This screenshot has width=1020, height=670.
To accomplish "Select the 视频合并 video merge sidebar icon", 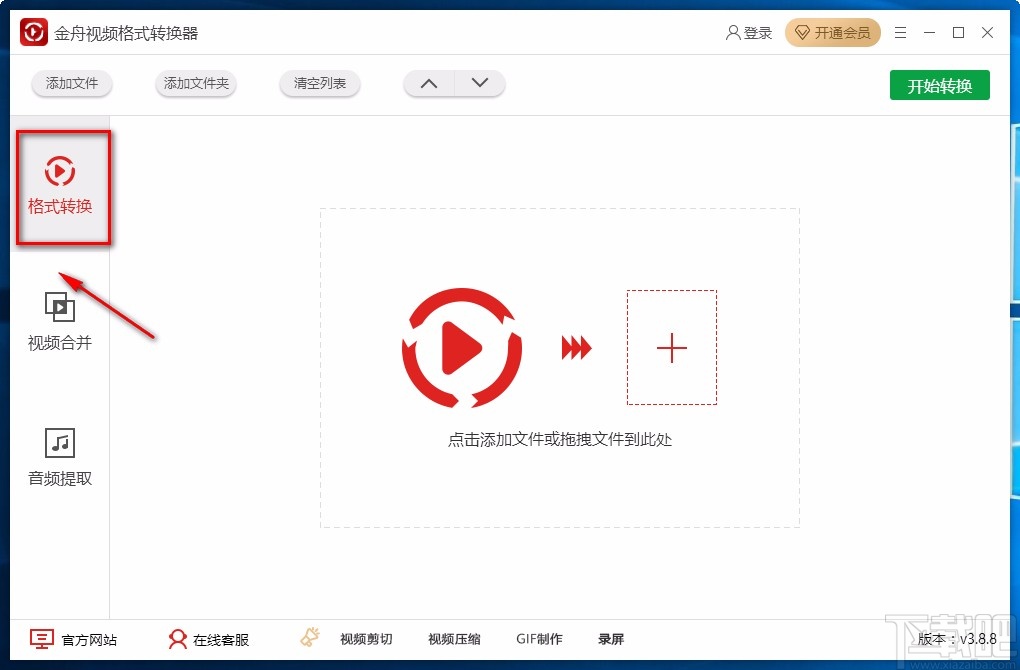I will point(59,306).
